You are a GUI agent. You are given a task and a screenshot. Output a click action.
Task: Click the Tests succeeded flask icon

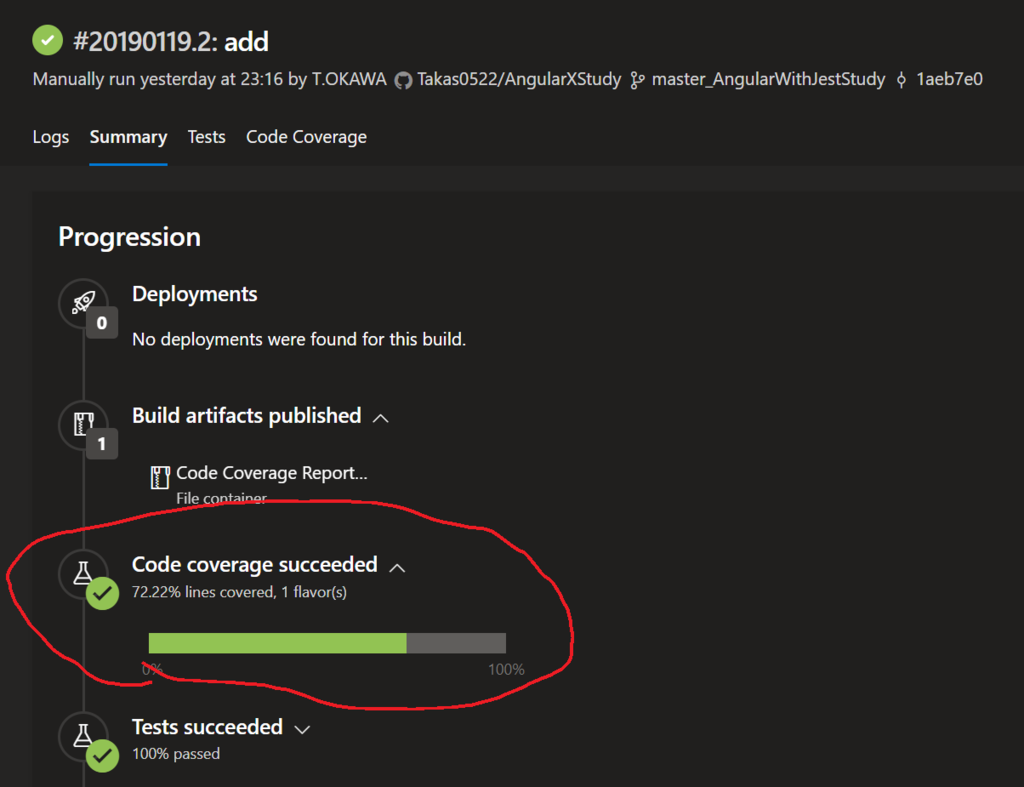[x=83, y=735]
